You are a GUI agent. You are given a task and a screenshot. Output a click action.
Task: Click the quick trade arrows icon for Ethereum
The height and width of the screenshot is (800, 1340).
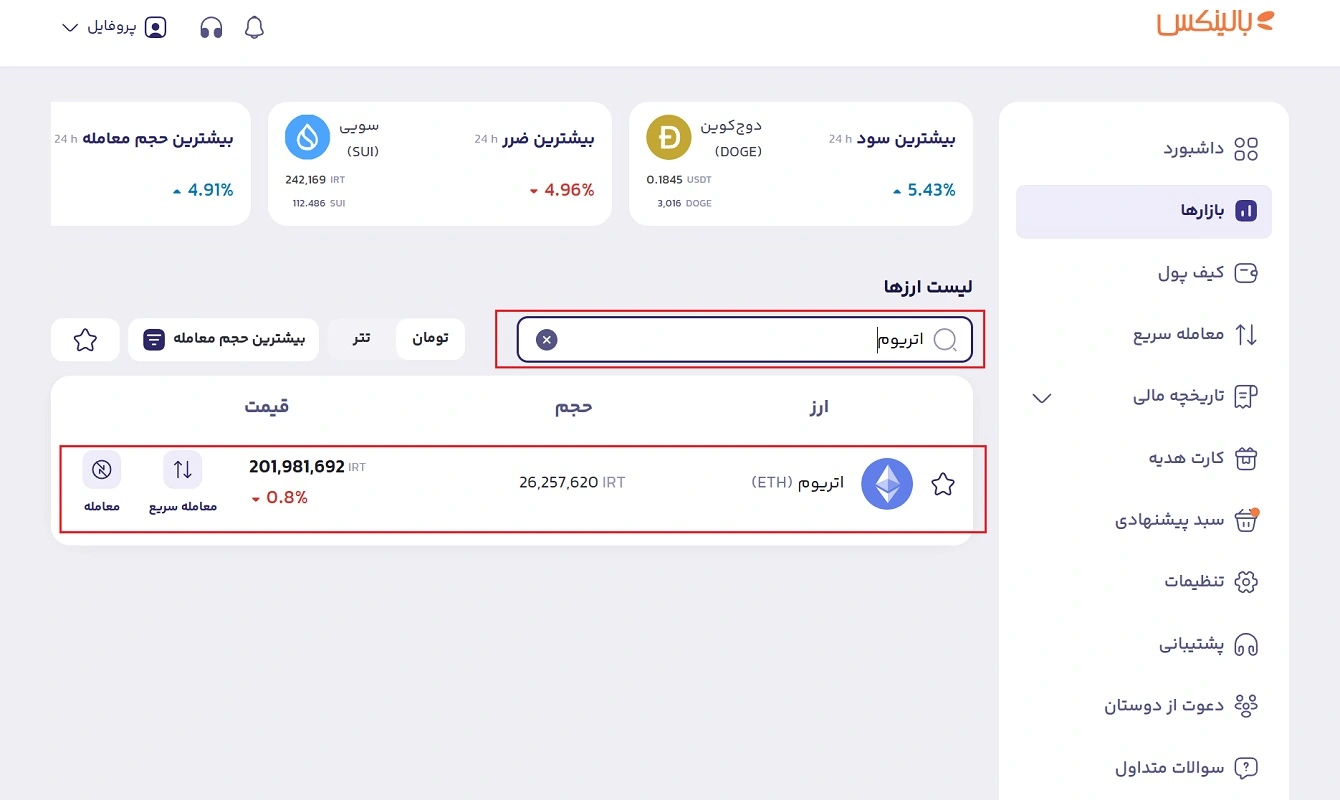(183, 469)
